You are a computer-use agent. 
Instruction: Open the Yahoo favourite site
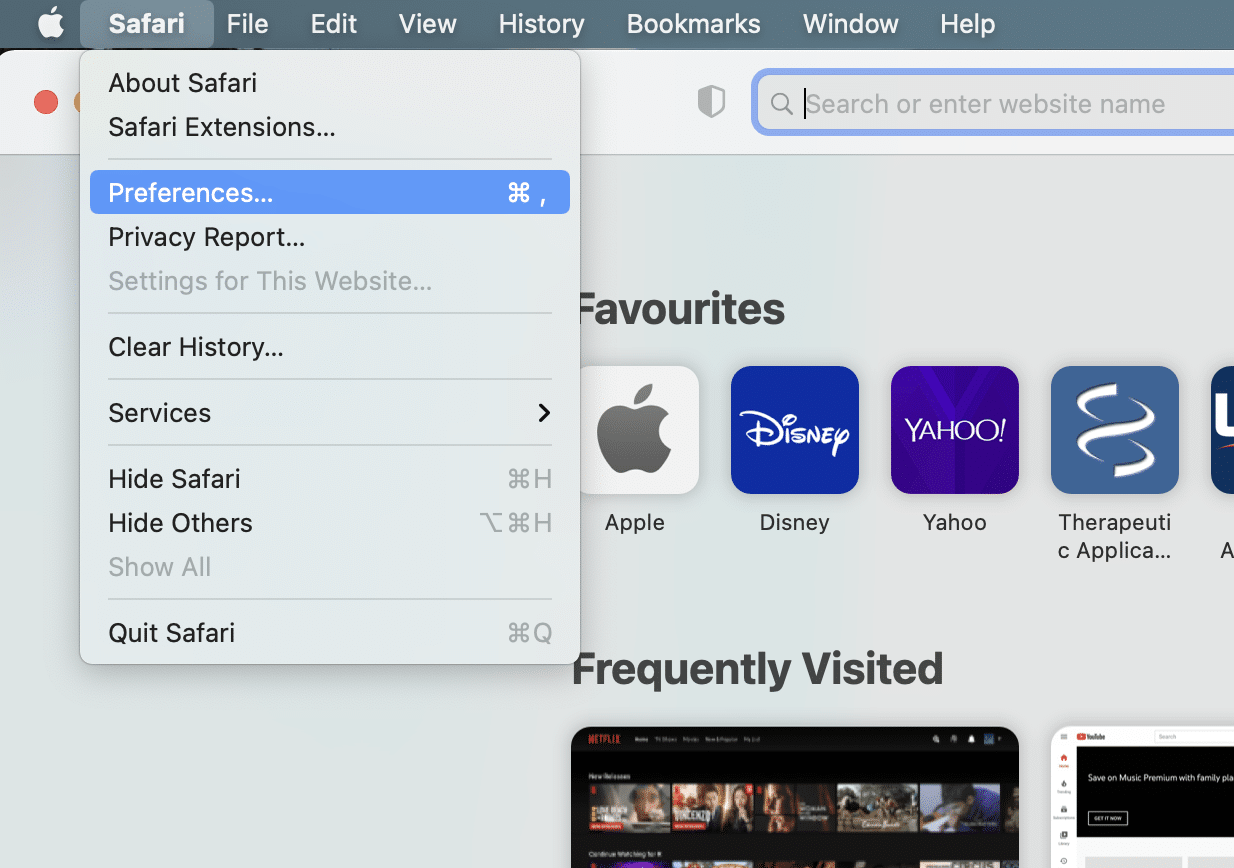954,429
